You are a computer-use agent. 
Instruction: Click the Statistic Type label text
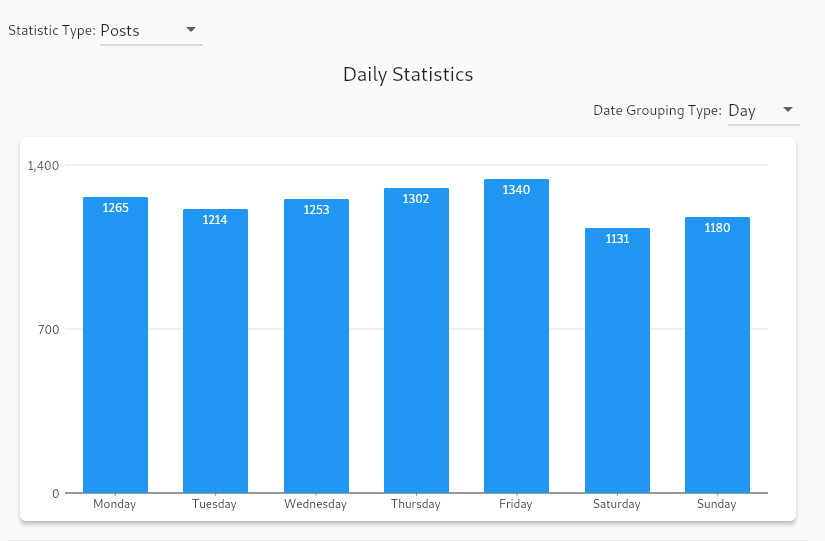click(x=52, y=31)
